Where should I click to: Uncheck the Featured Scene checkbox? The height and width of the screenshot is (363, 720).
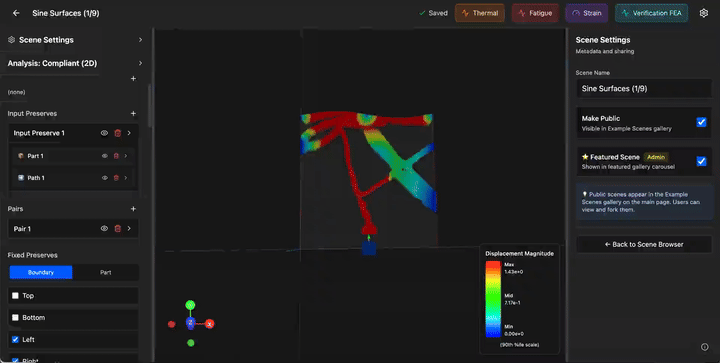point(701,161)
